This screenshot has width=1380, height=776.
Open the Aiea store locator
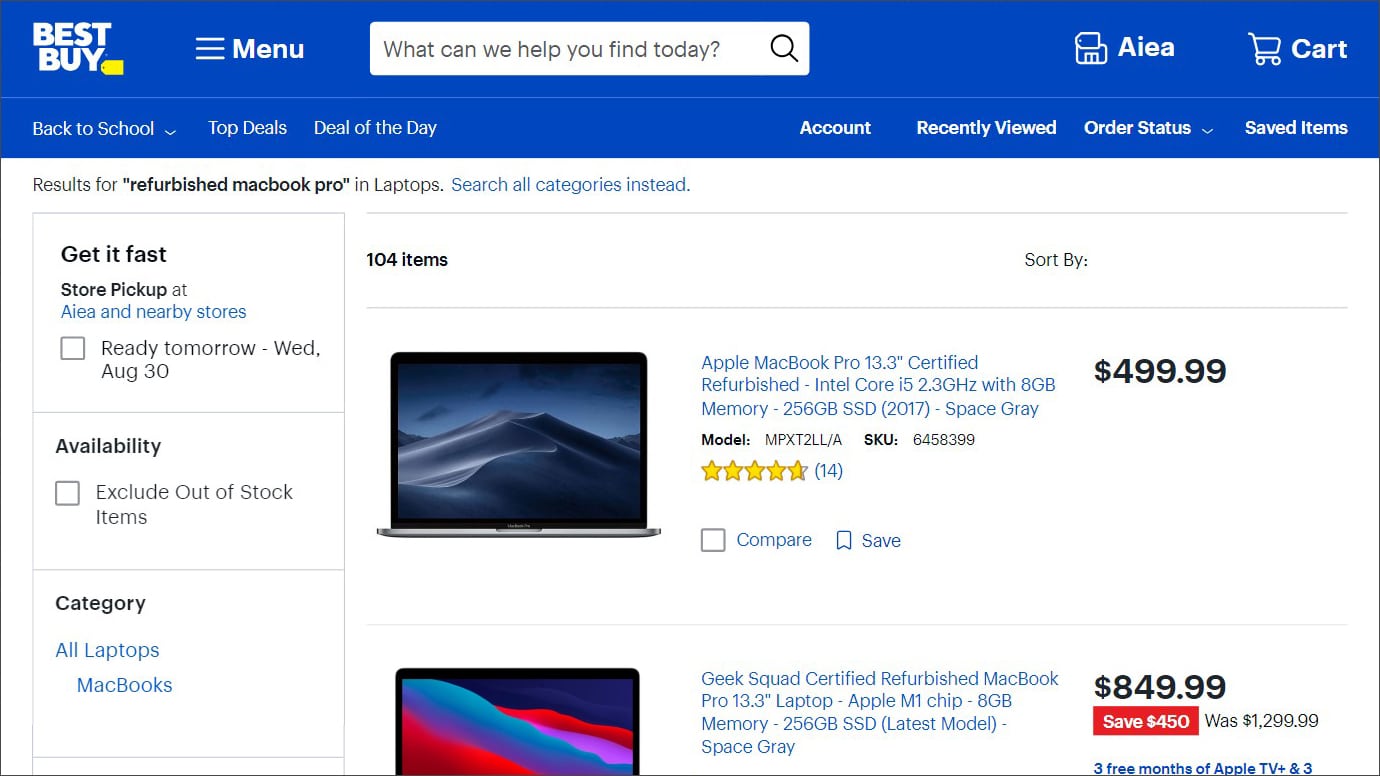(x=1124, y=48)
